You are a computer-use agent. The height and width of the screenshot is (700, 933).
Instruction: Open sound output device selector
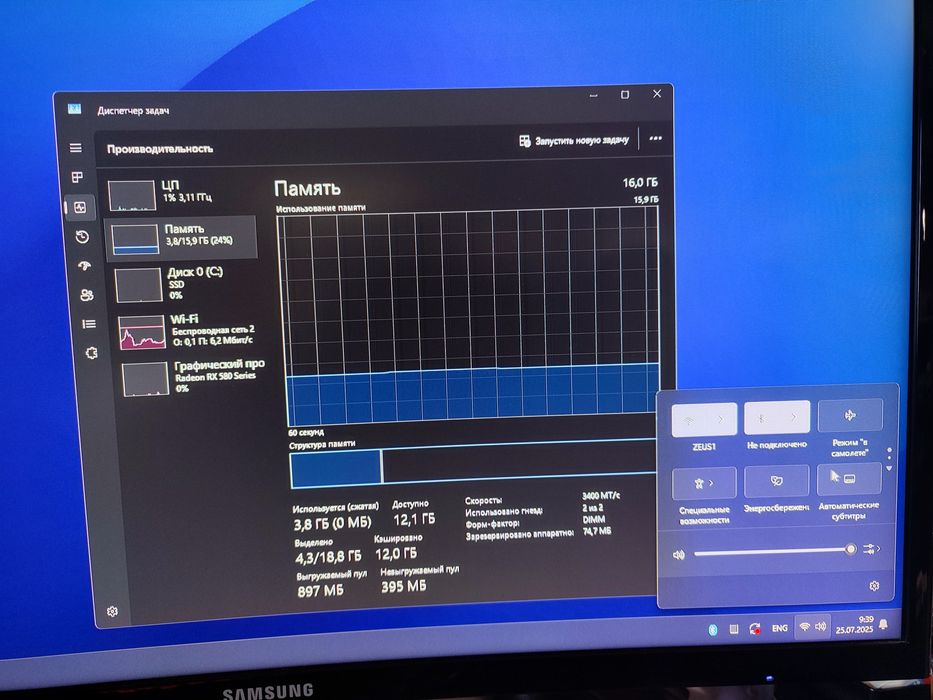(x=871, y=548)
